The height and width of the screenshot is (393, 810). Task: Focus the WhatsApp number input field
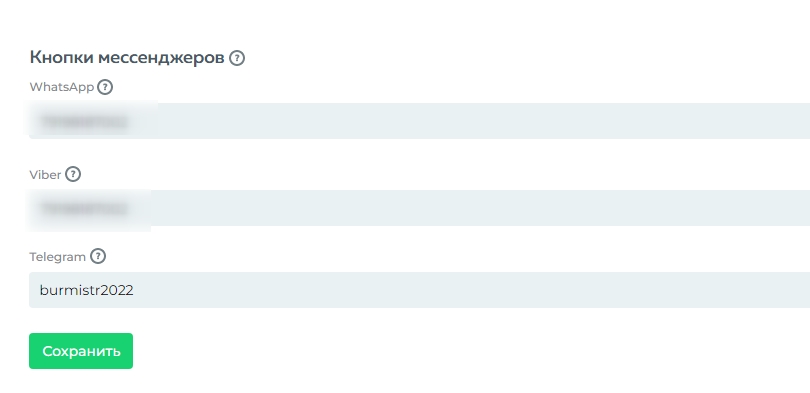[x=419, y=121]
